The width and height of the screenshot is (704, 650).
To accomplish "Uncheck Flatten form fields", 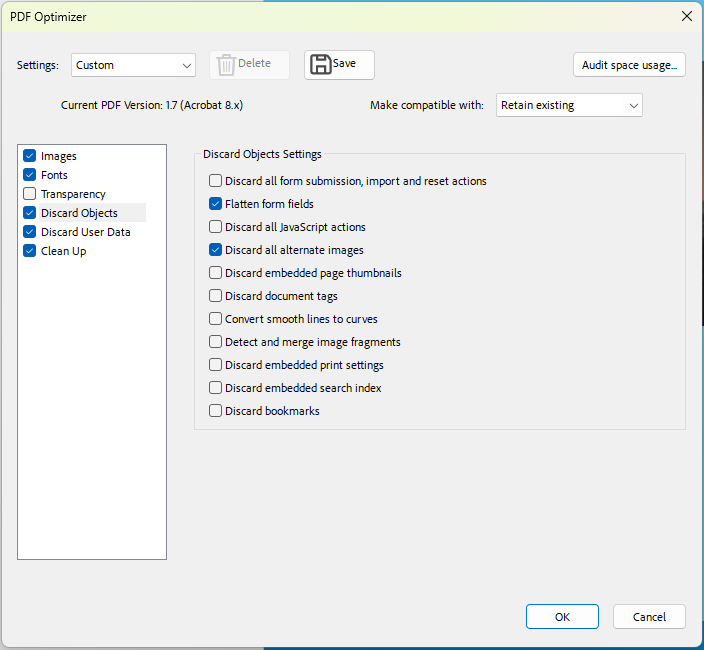I will coord(216,204).
